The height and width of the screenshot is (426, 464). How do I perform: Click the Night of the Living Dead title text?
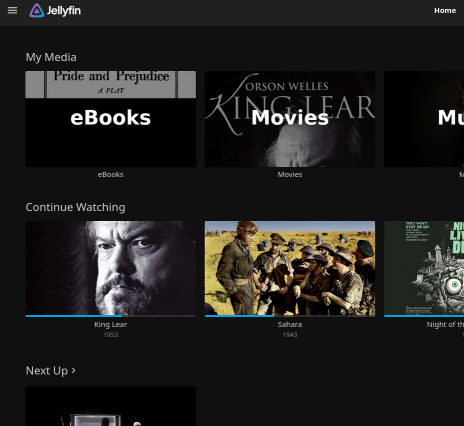click(445, 324)
